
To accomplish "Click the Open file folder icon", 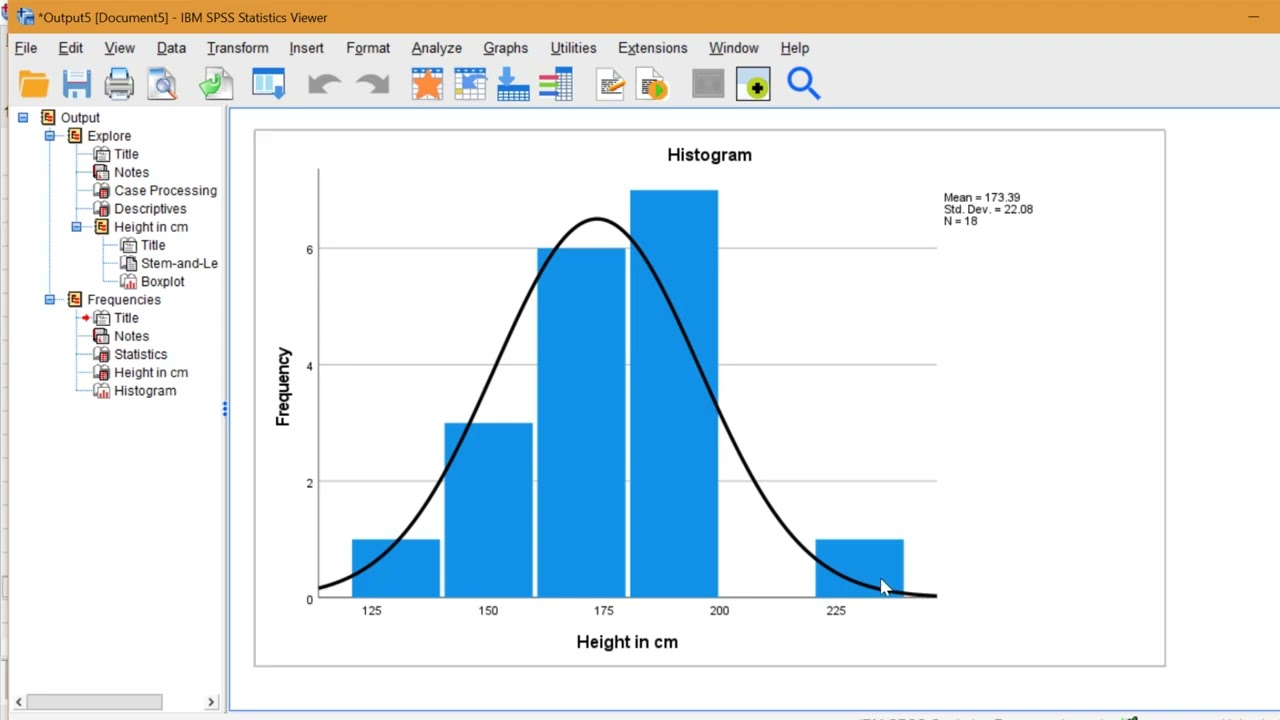I will pyautogui.click(x=33, y=85).
